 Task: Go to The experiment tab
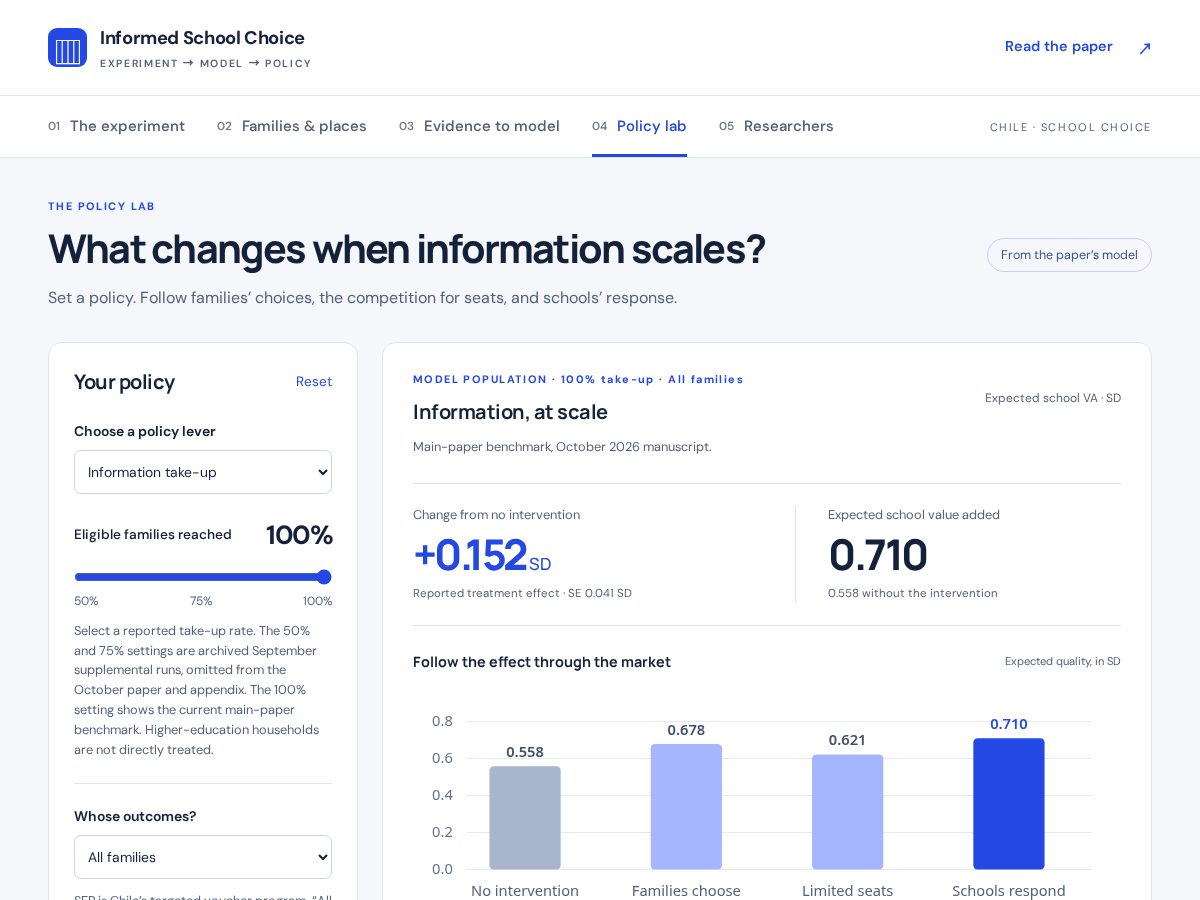coord(116,126)
